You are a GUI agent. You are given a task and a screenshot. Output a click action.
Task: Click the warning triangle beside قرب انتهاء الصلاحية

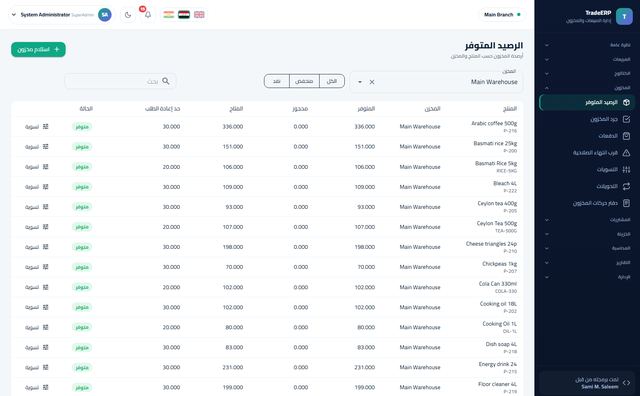626,153
